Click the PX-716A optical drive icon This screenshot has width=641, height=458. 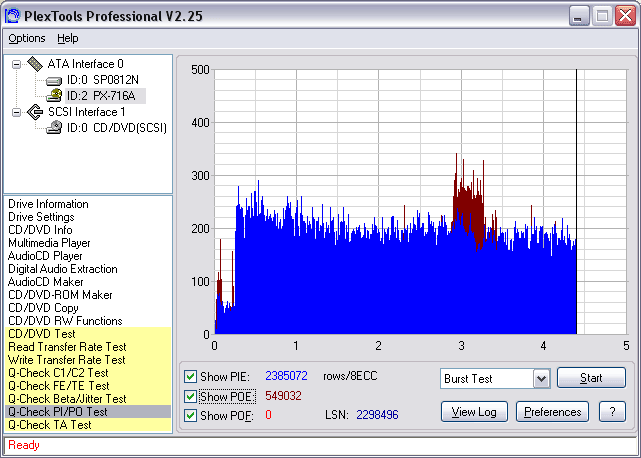click(54, 96)
